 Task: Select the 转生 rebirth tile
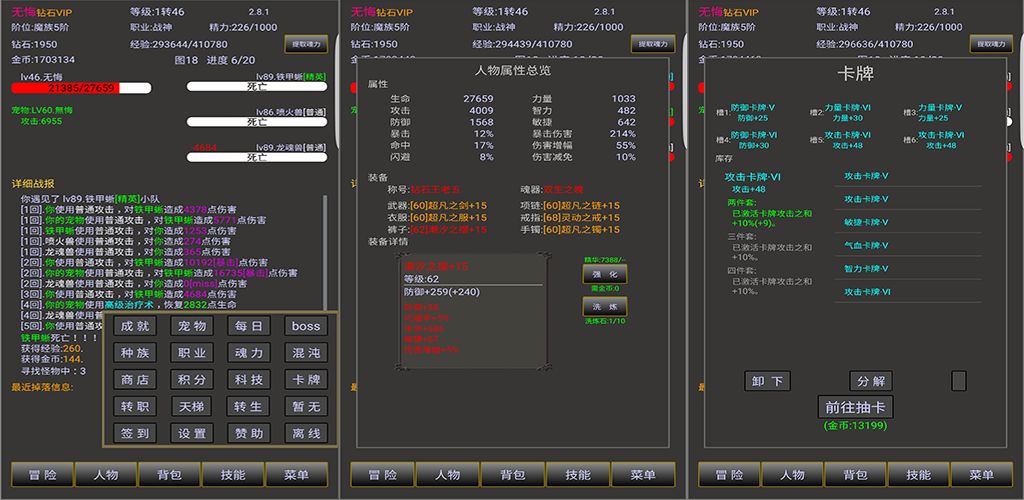point(249,407)
